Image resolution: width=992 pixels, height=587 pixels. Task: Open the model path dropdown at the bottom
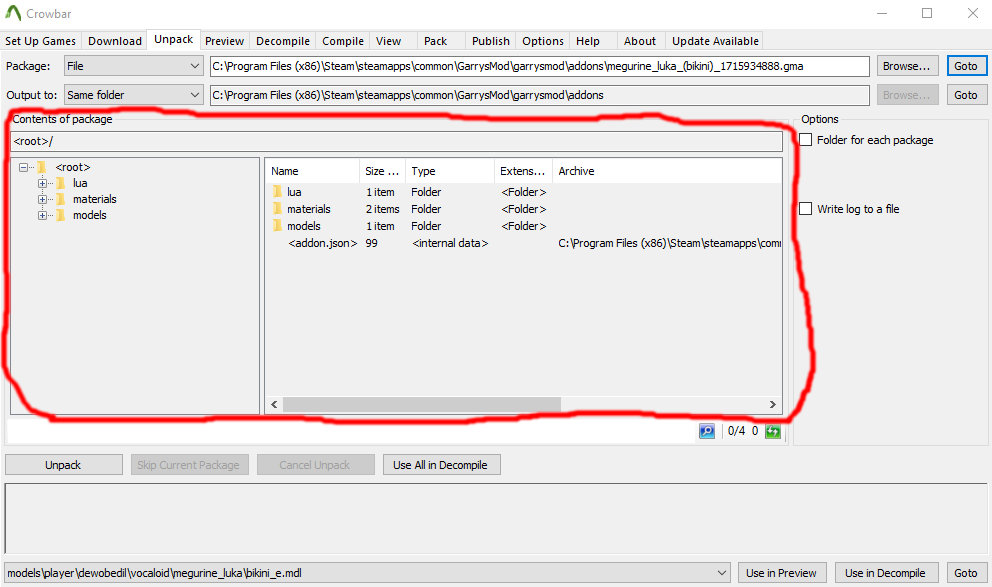click(x=367, y=573)
